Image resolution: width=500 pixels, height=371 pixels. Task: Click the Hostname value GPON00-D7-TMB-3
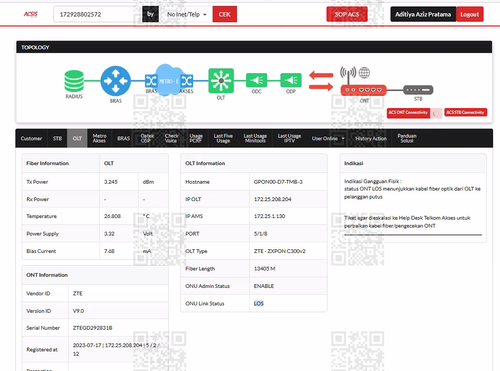[278, 182]
